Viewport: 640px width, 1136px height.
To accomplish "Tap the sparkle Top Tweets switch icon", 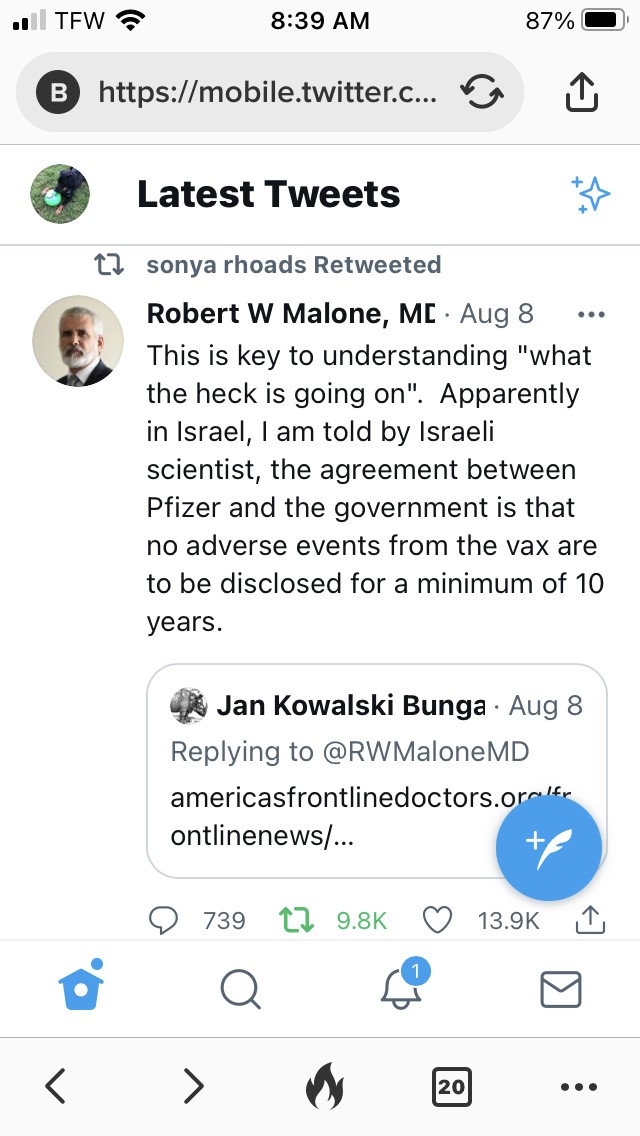I will click(x=590, y=194).
